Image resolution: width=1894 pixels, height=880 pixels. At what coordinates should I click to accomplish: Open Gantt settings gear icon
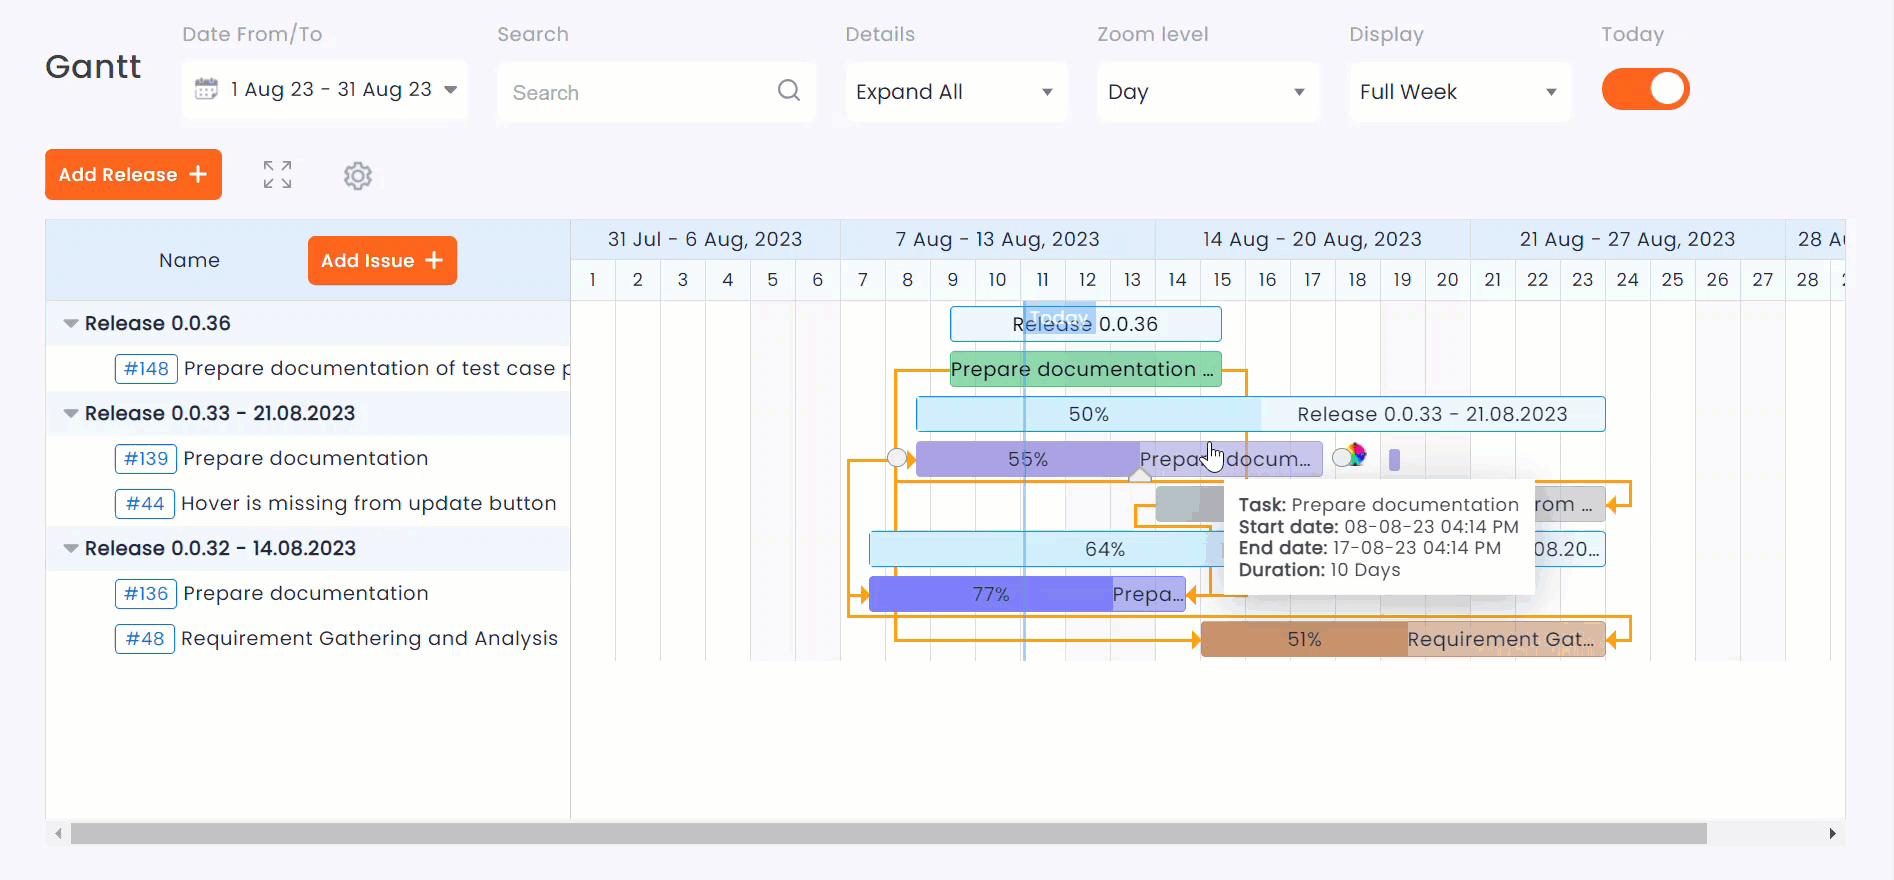pos(357,176)
